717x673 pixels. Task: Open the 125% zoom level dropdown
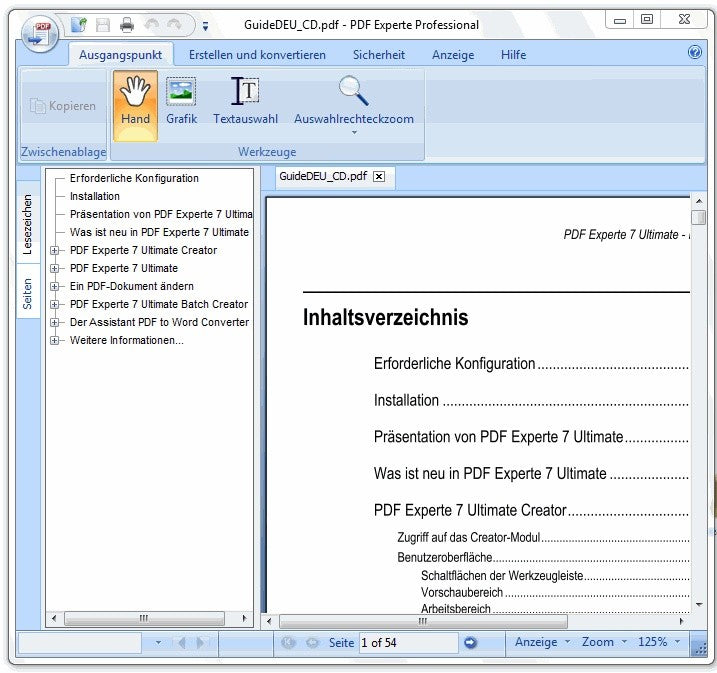[659, 642]
